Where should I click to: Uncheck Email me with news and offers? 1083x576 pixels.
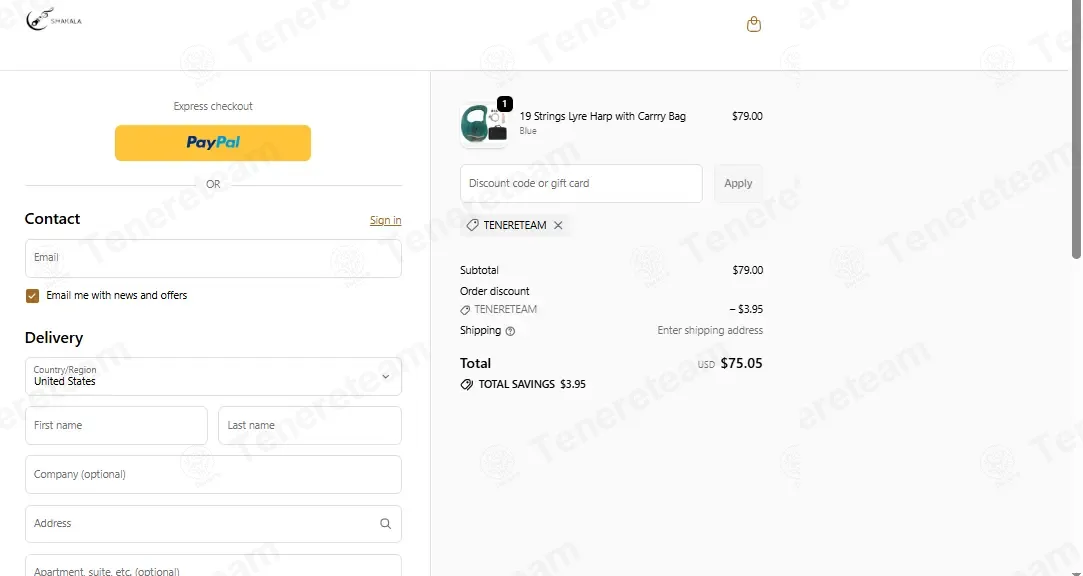[32, 296]
